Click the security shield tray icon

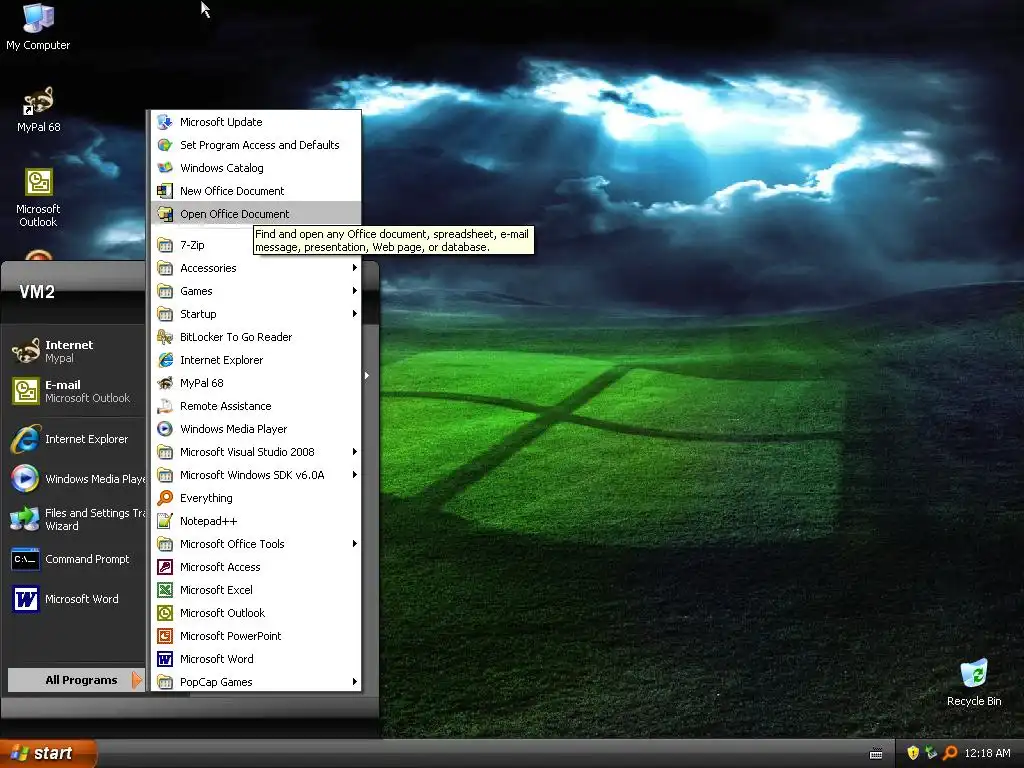point(913,753)
